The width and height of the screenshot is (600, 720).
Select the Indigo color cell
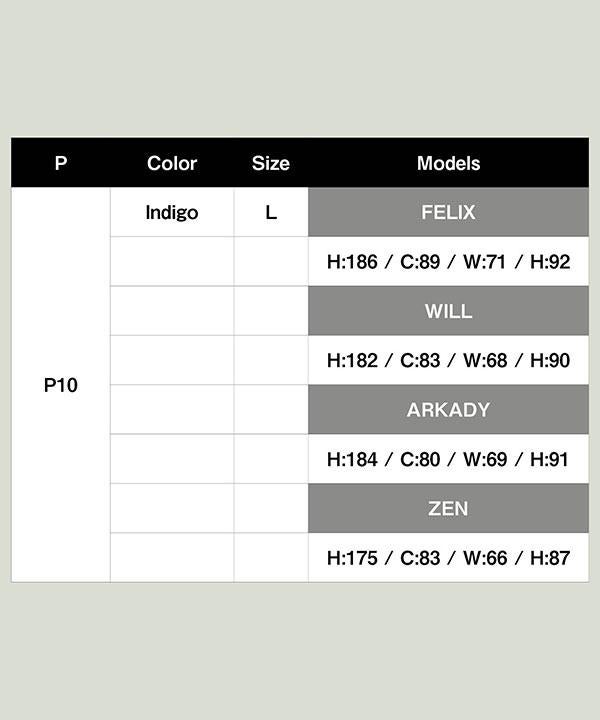[x=172, y=212]
